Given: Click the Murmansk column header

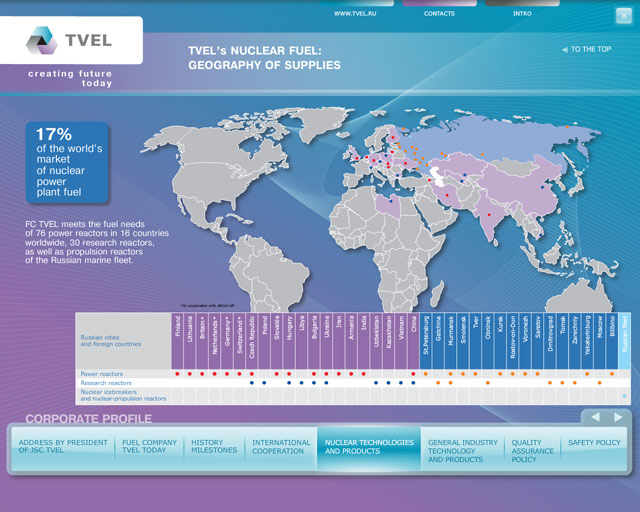Looking at the screenshot, I should pyautogui.click(x=451, y=341).
